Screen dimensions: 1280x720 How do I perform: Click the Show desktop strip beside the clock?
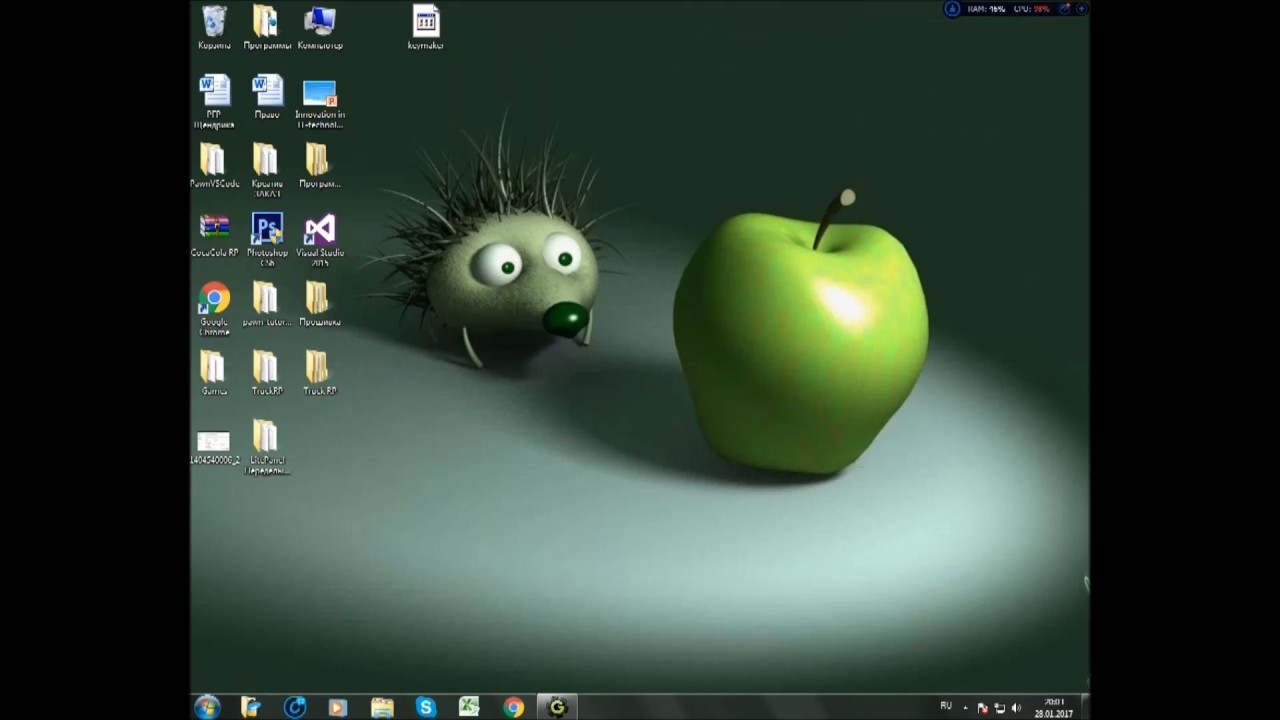(1085, 707)
